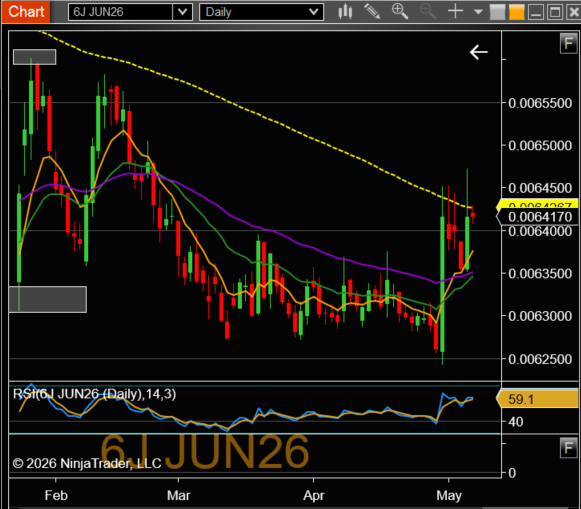Click the 0.0062500 price axis label
Image resolution: width=581 pixels, height=509 pixels.
[x=540, y=359]
